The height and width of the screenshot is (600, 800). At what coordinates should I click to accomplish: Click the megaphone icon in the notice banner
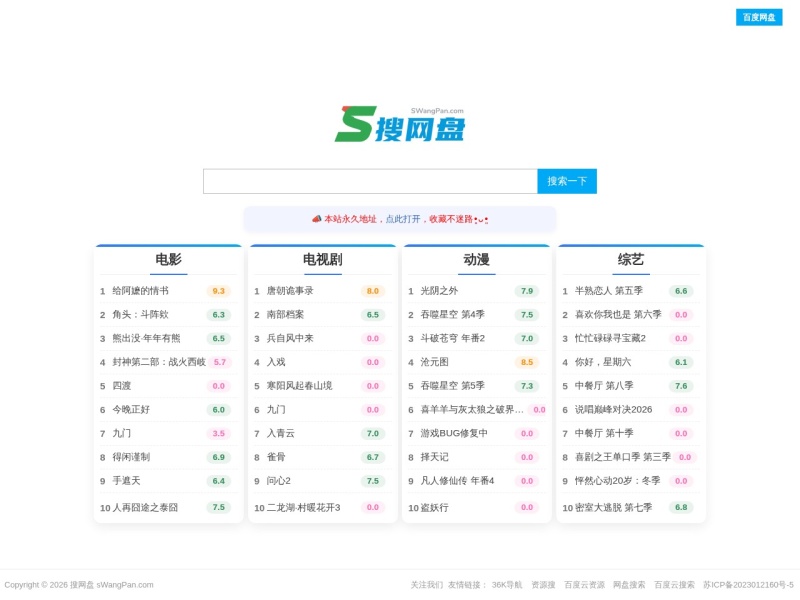point(316,219)
